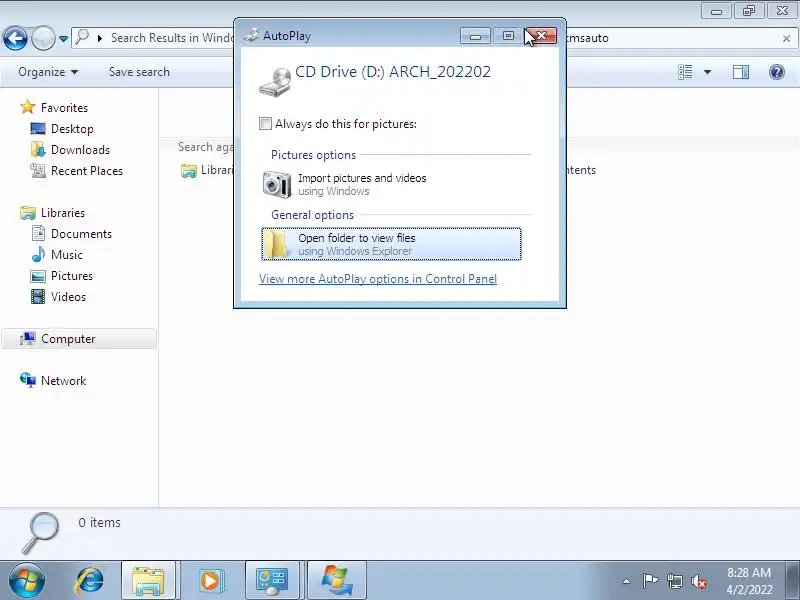Click Explorer forward navigation button
The width and height of the screenshot is (800, 600).
tap(43, 38)
